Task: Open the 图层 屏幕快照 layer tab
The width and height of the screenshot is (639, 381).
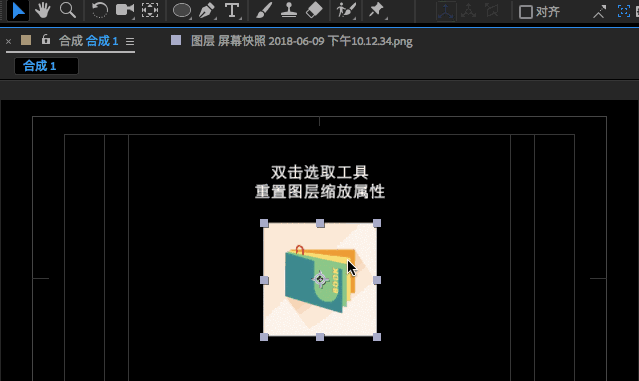Action: (x=302, y=41)
